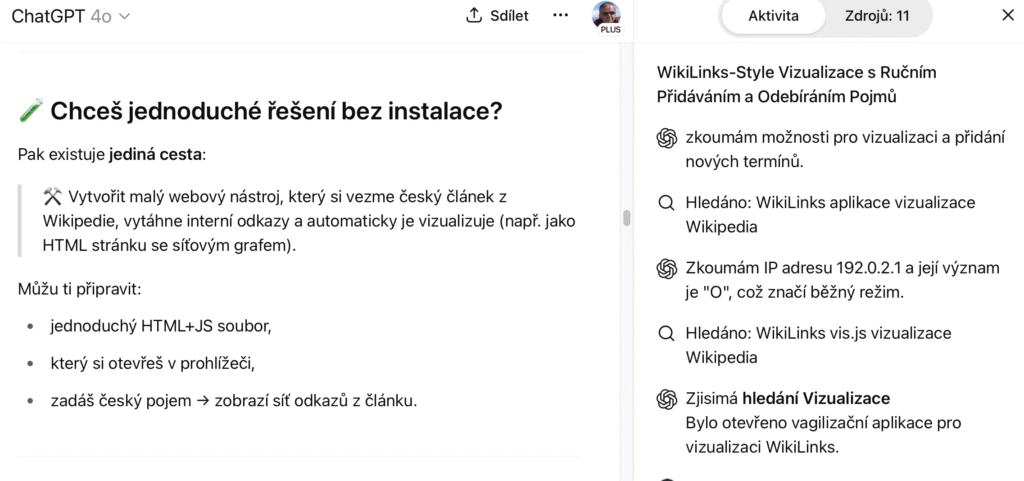
Task: Open the three-dot more options menu
Action: click(560, 15)
